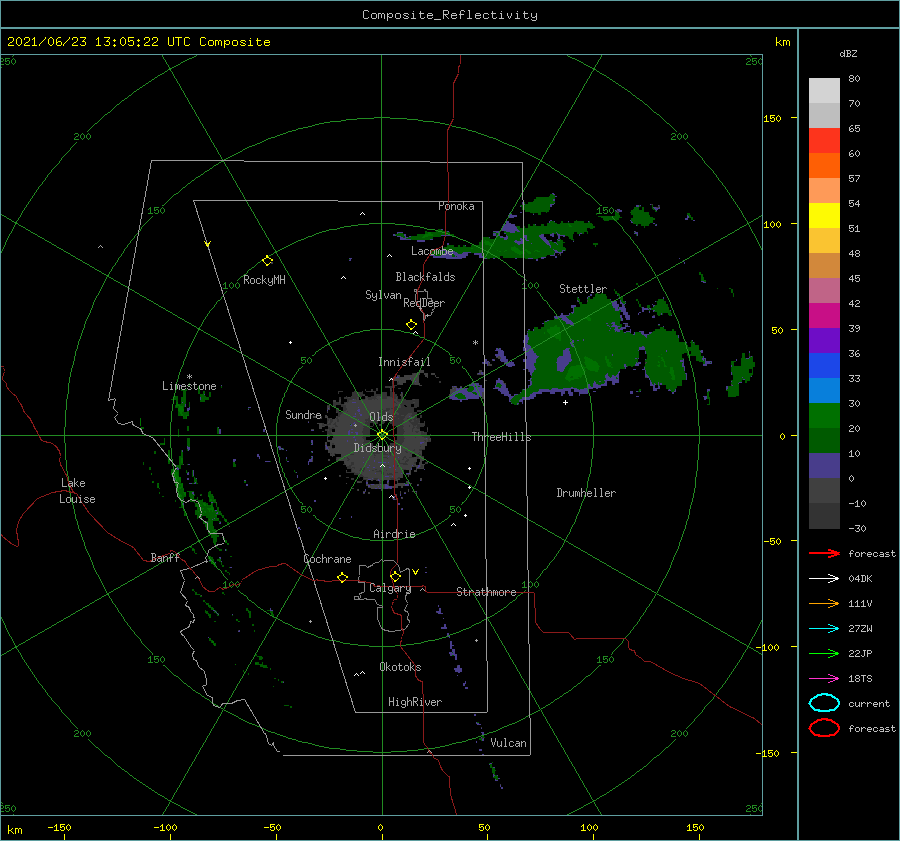The image size is (900, 841).
Task: Select the light blue 30-33 dBZ swatch
Action: pyautogui.click(x=824, y=391)
